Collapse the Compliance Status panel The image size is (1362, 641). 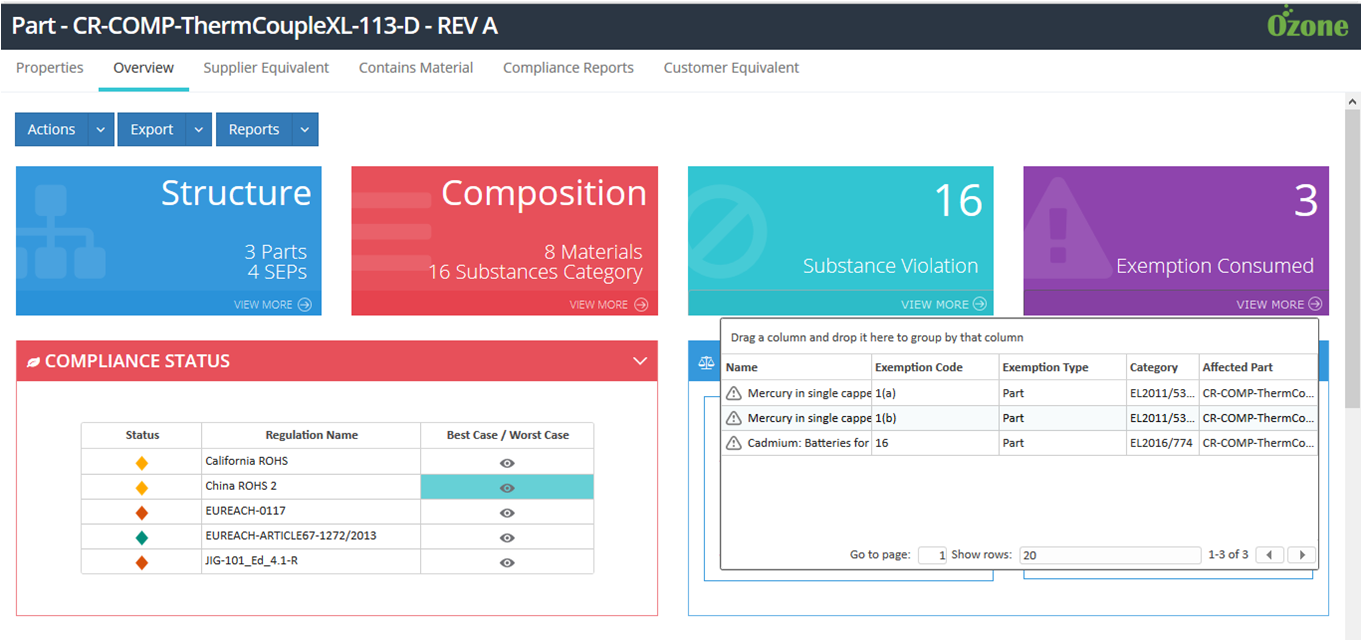[x=640, y=361]
